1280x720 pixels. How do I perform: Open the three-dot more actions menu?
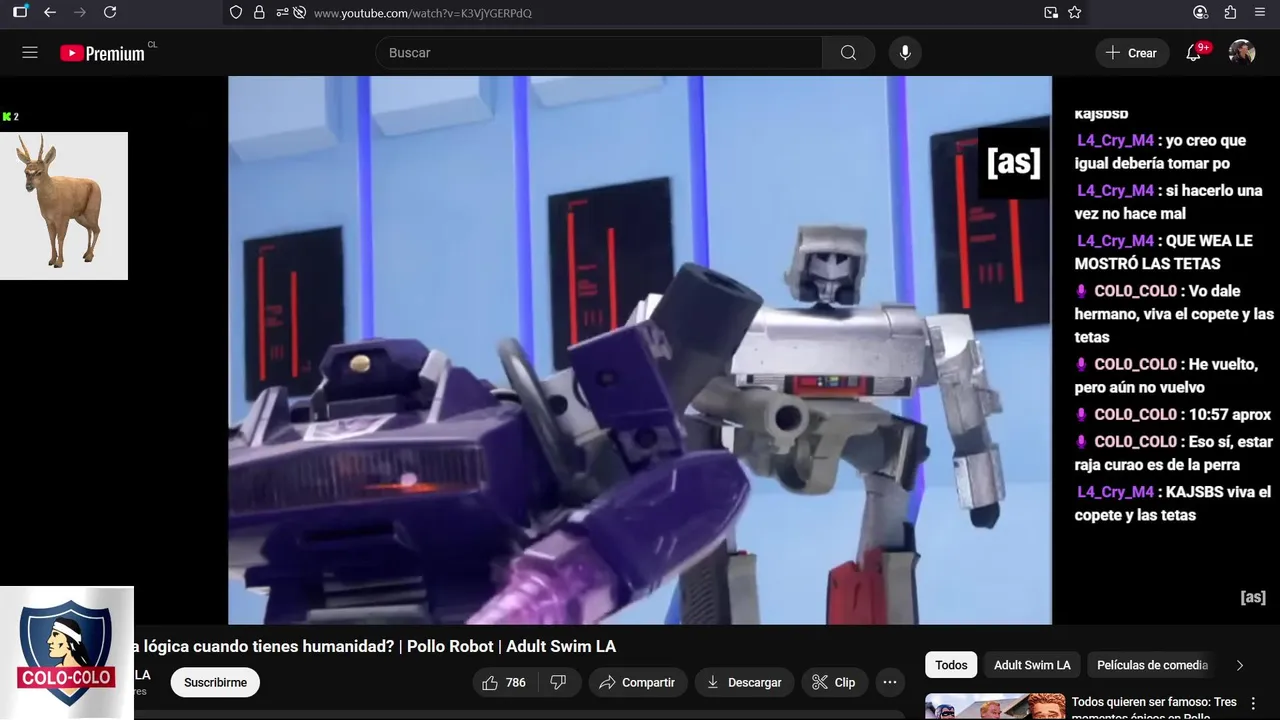pos(890,682)
